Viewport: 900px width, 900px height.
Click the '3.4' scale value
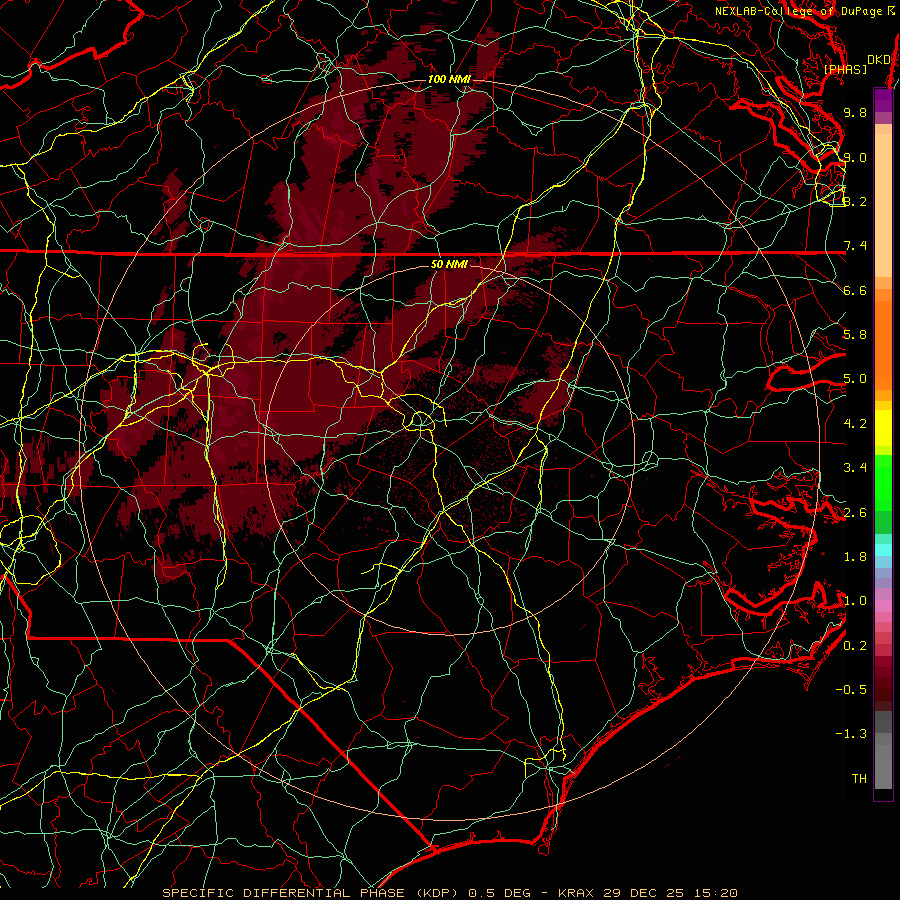tap(855, 468)
